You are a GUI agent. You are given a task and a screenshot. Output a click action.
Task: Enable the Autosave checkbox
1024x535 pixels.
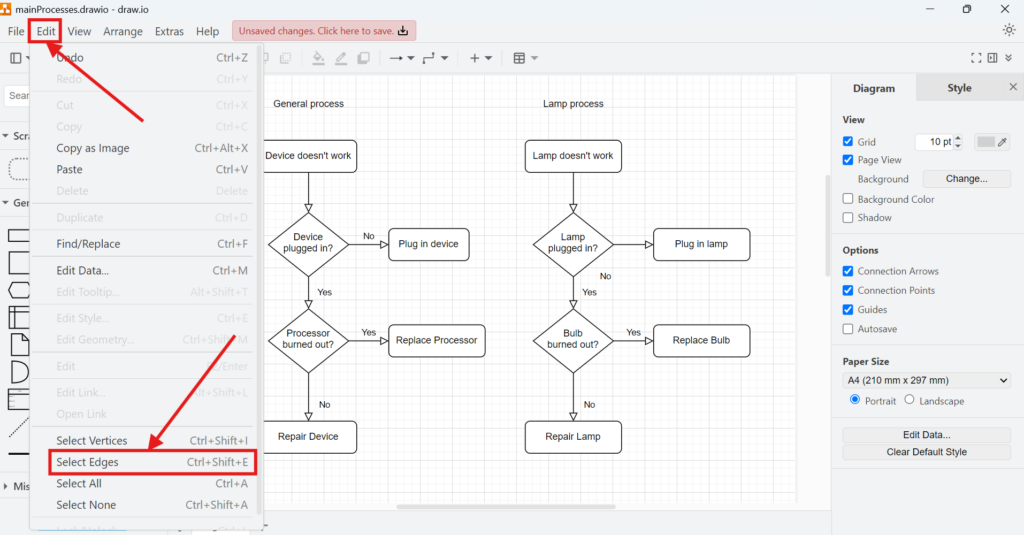click(848, 329)
